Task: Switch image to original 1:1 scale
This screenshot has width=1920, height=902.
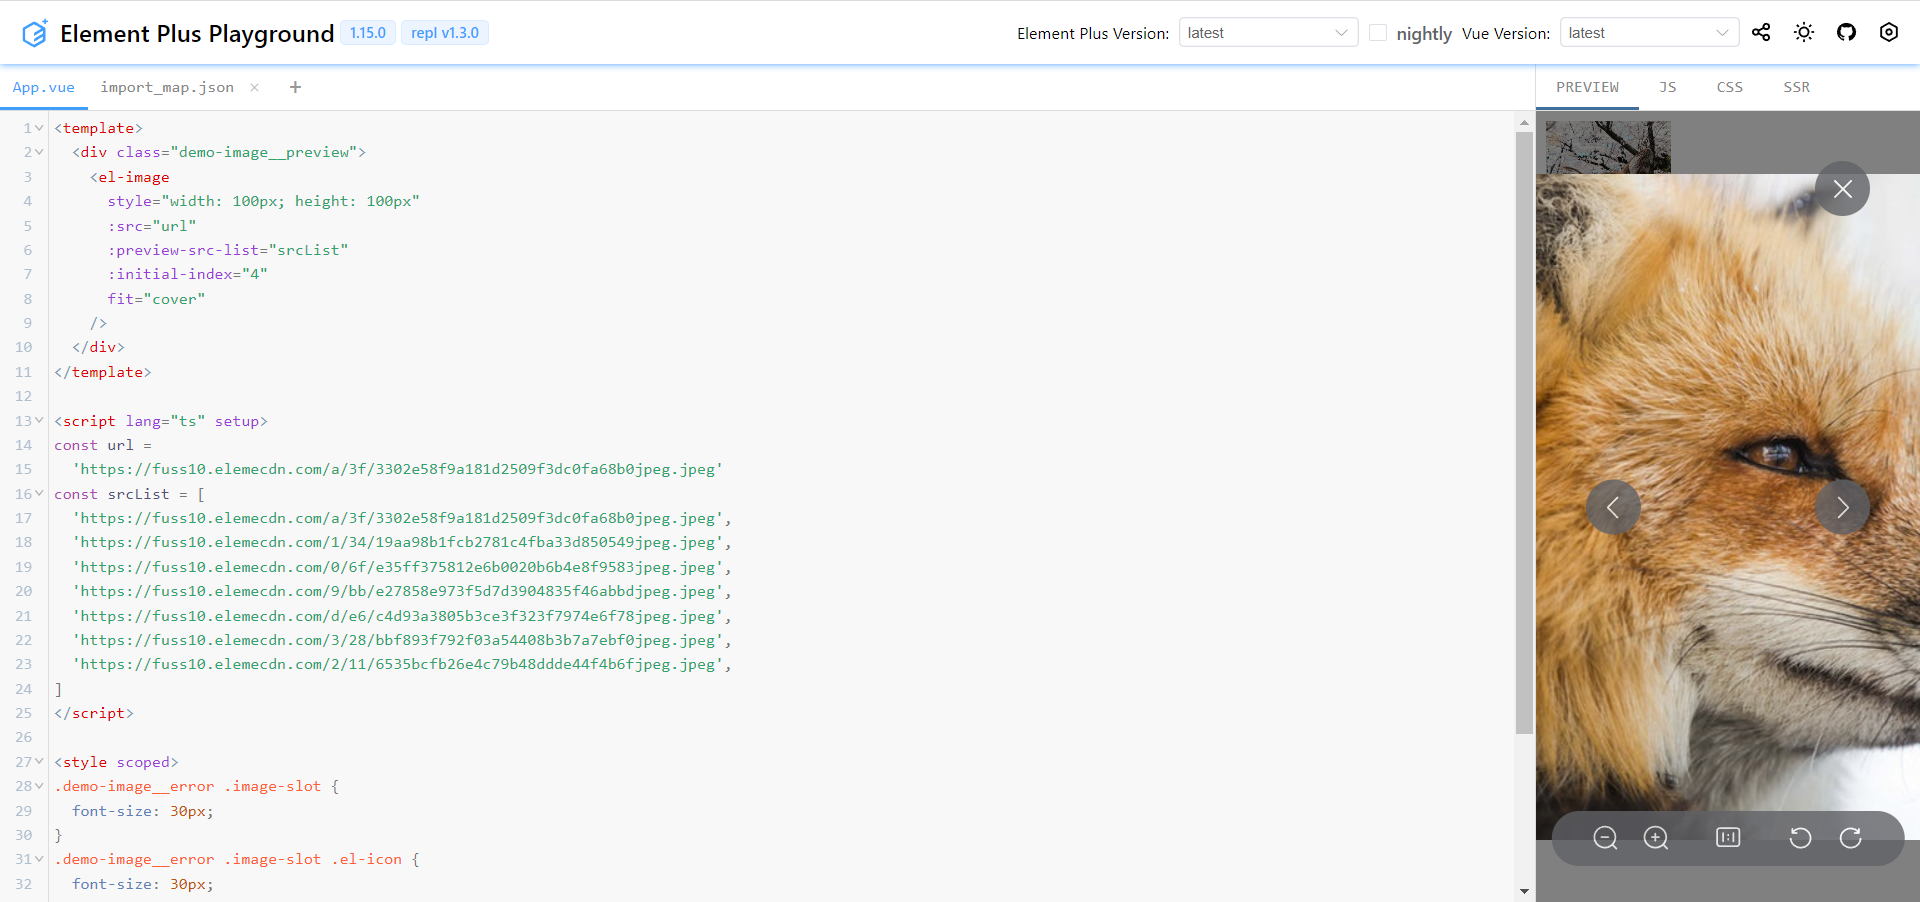Action: coord(1728,838)
